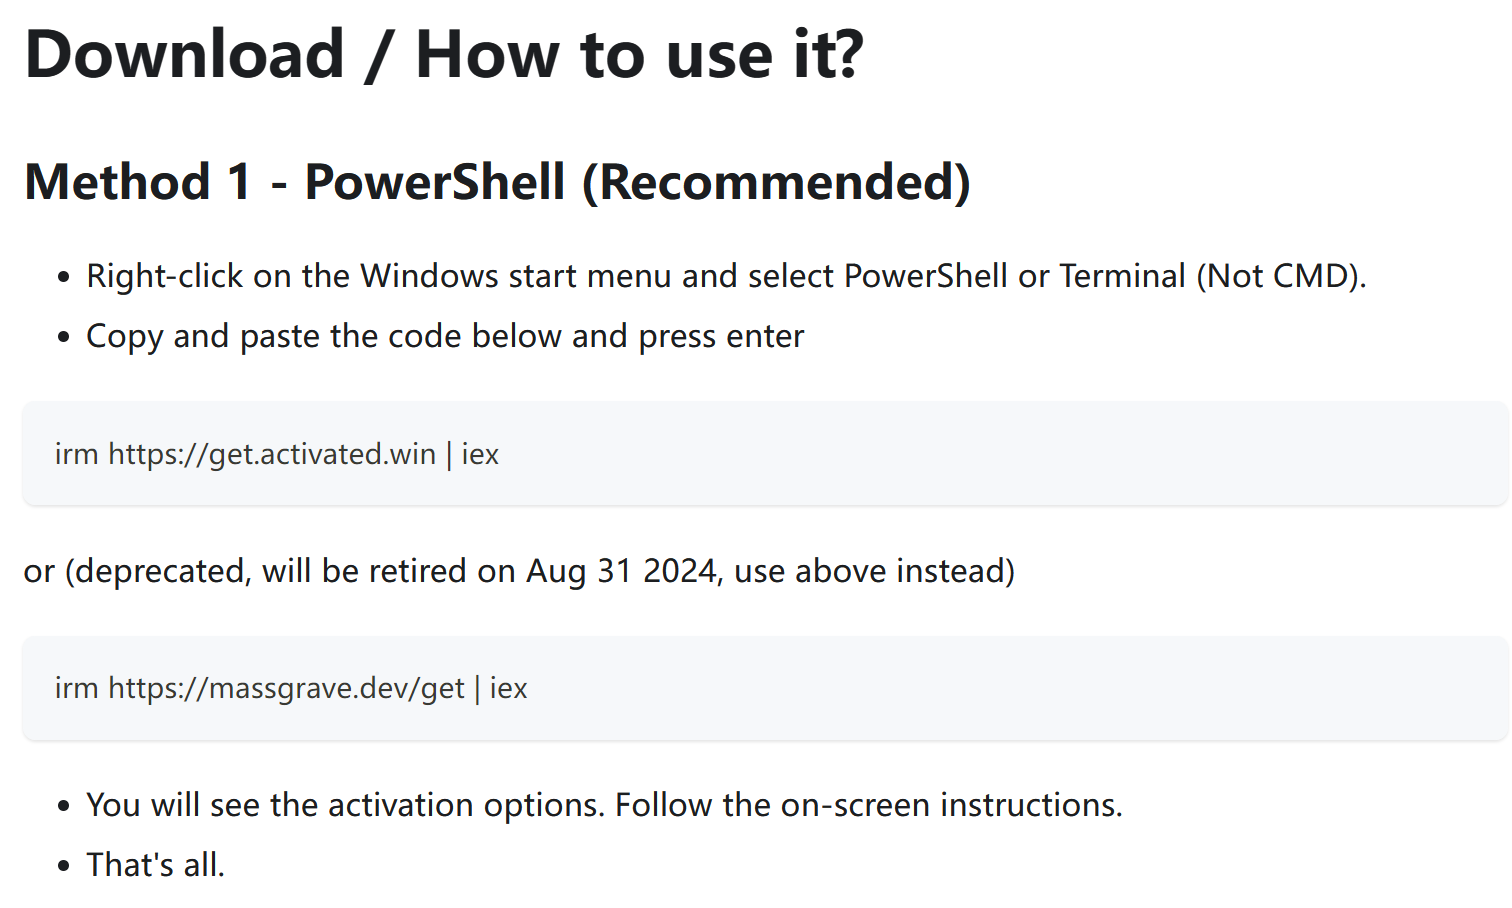Click the https://massgrave.dev/get URL text
This screenshot has height=908, width=1512.
click(x=286, y=688)
